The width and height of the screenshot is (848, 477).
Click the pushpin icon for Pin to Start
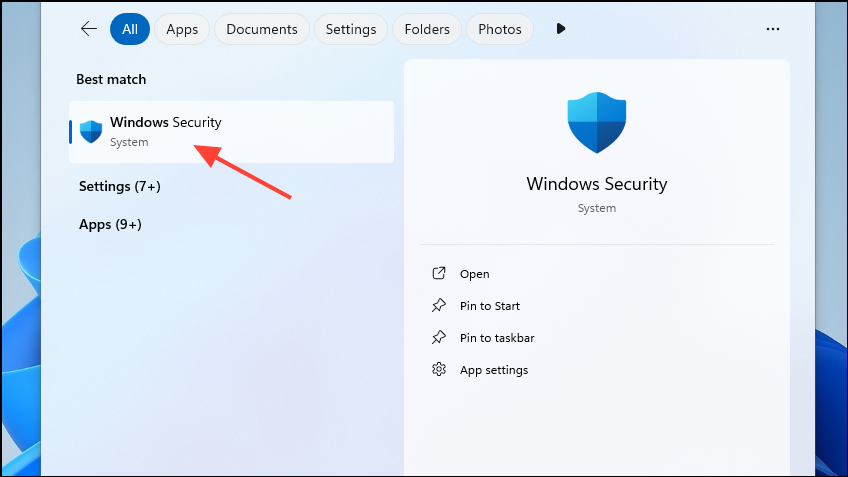[438, 306]
